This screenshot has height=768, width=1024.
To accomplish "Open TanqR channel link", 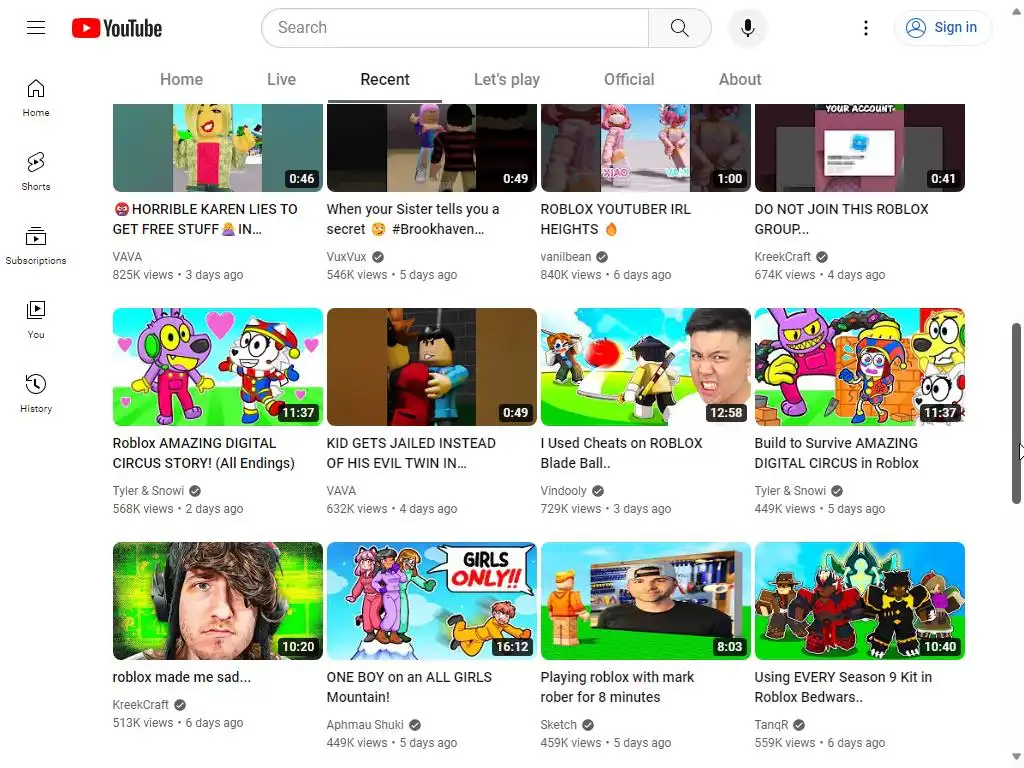I will pos(771,725).
